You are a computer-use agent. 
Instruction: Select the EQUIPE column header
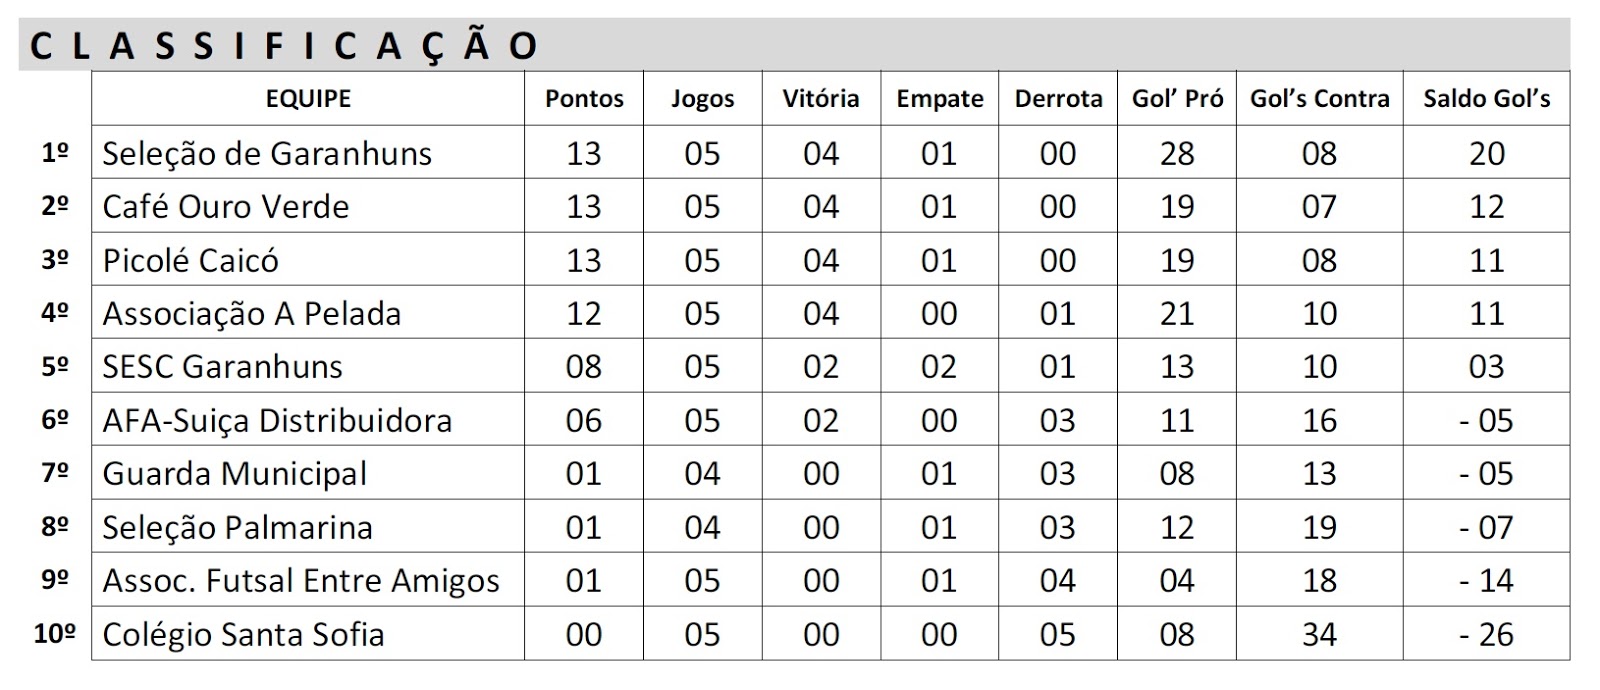pyautogui.click(x=308, y=98)
